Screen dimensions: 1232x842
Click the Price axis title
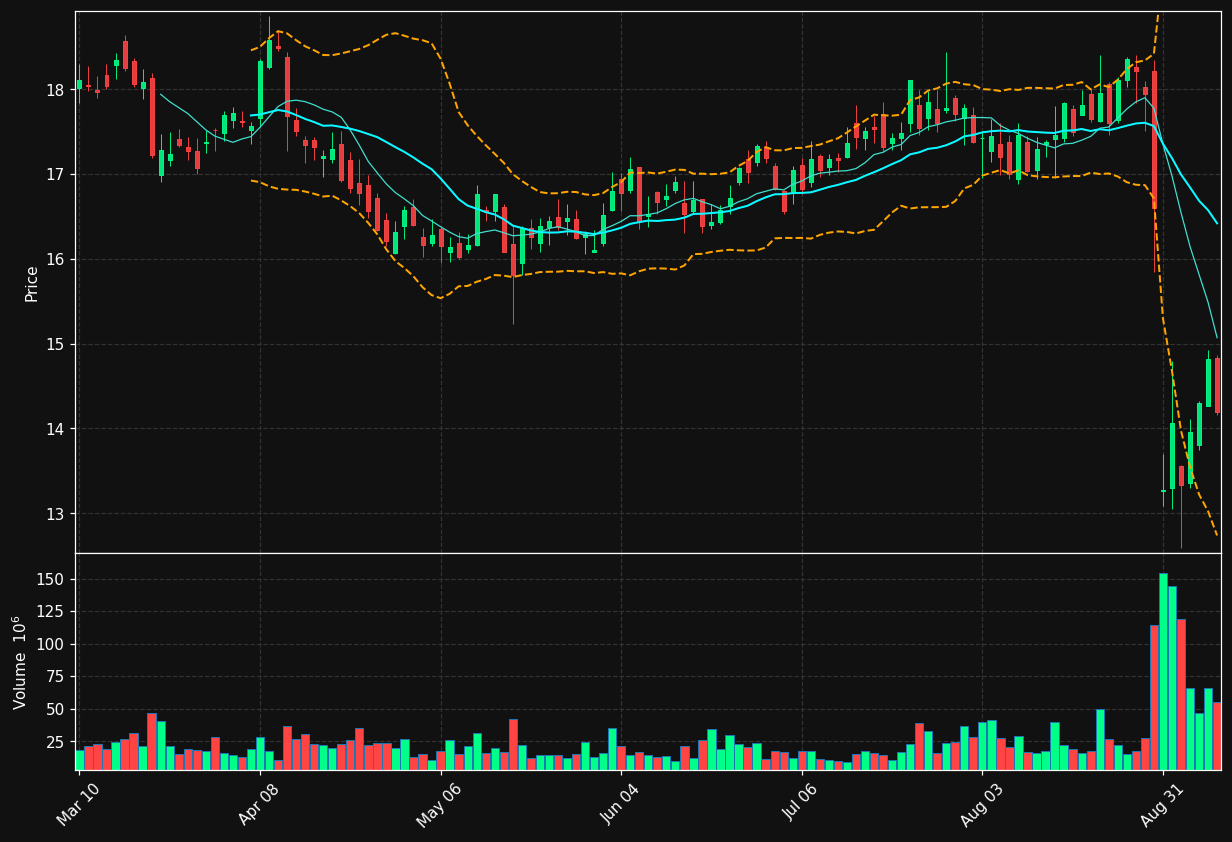[32, 283]
